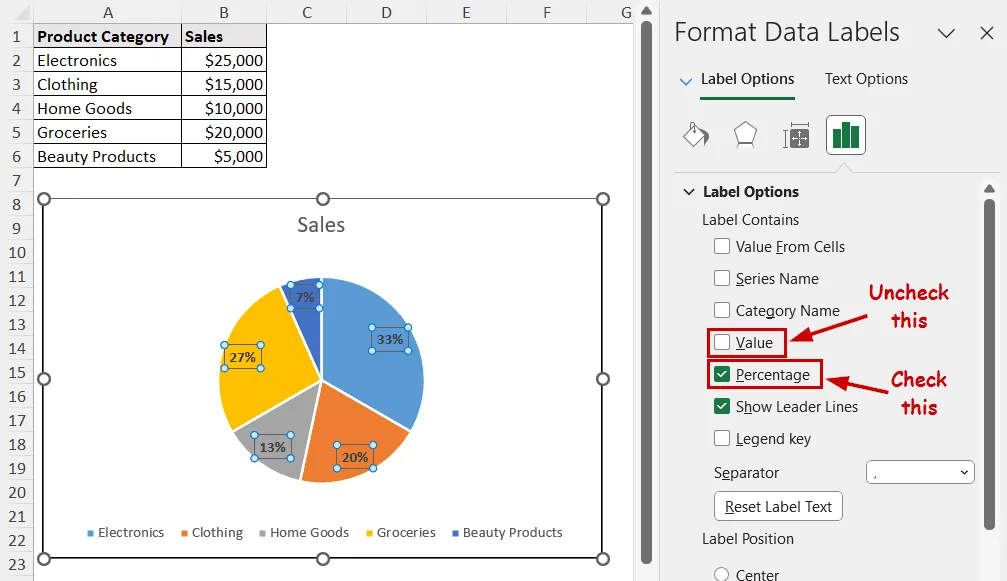
Task: Select the Label Options bar chart icon
Action: [x=845, y=135]
